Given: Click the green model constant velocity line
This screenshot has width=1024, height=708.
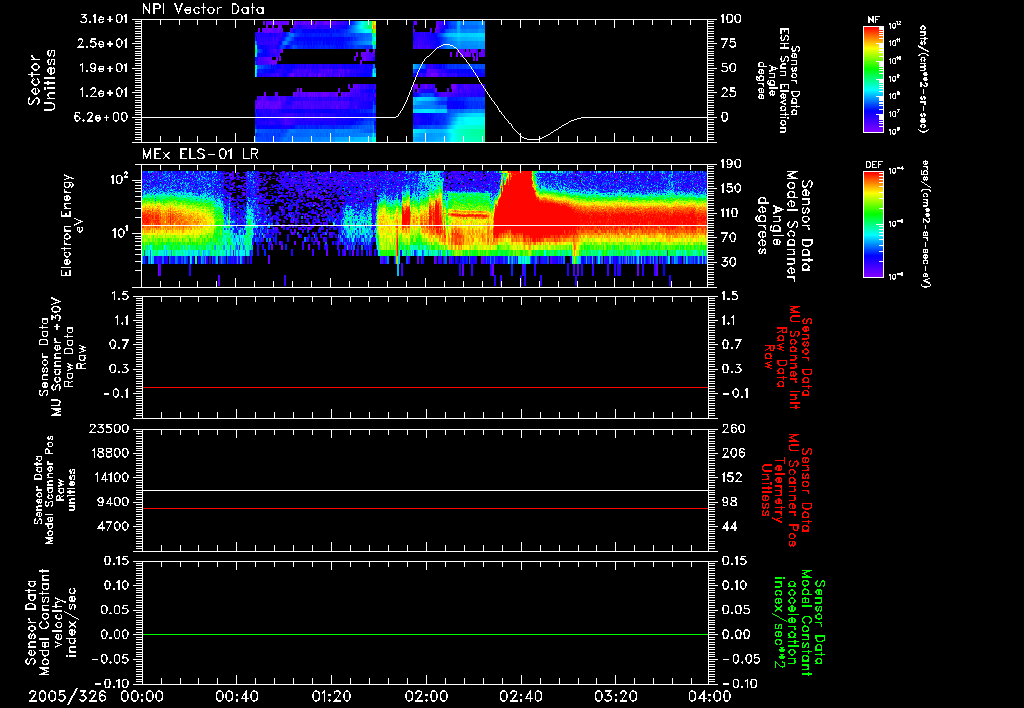Looking at the screenshot, I should 424,634.
